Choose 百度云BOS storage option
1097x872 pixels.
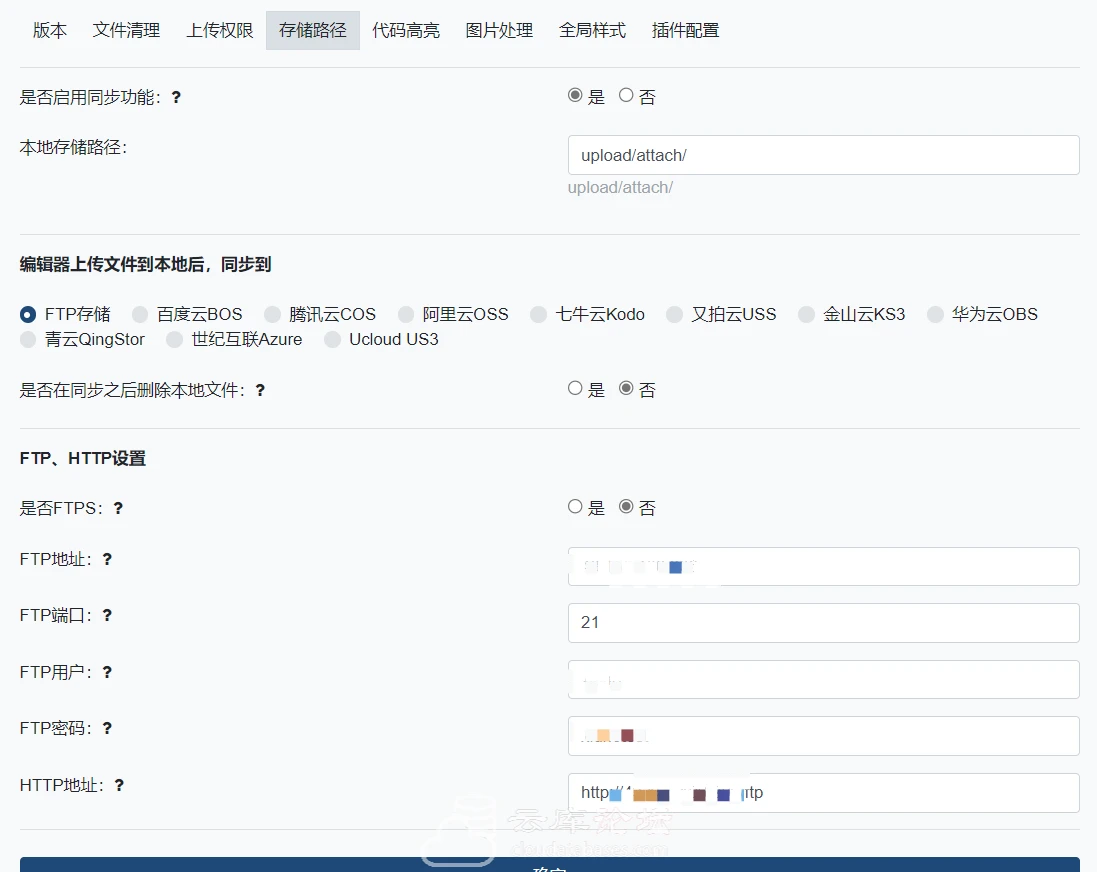140,315
